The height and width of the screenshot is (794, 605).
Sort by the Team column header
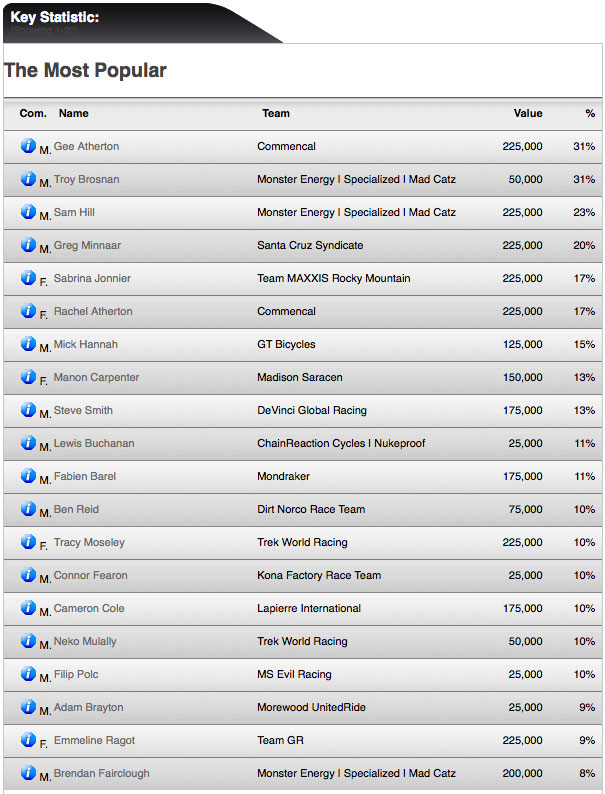click(276, 114)
